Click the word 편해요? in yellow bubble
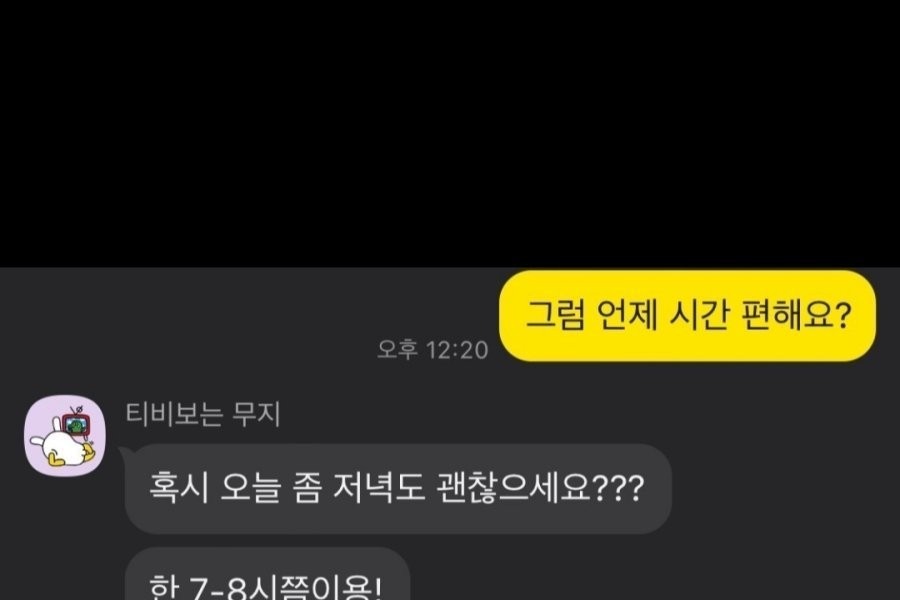Screen dimensions: 900x600 [796, 315]
